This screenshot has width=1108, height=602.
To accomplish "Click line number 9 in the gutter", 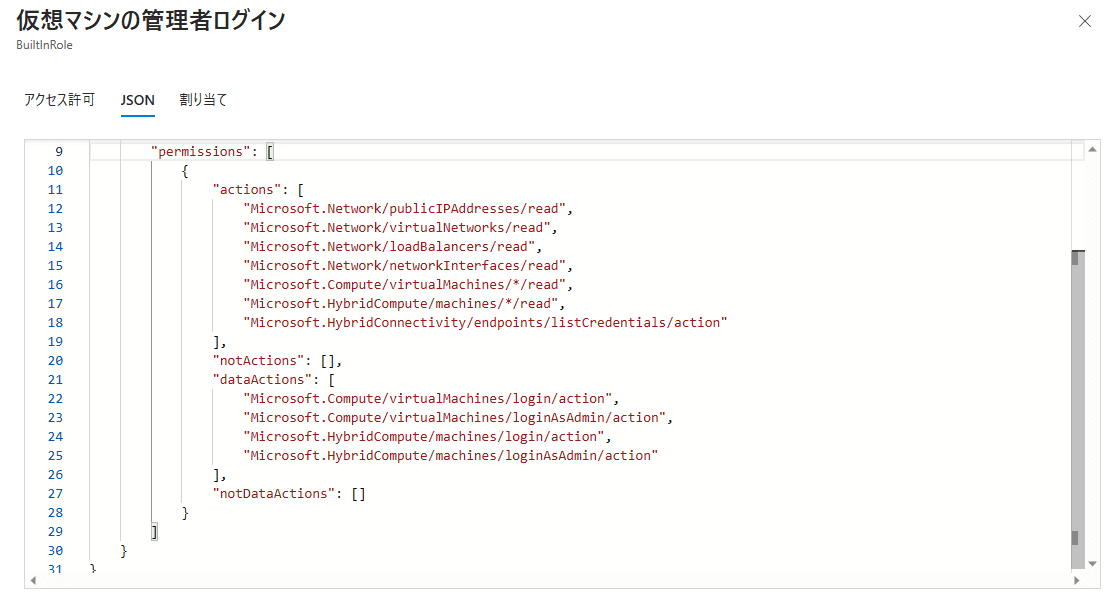I will tap(59, 152).
